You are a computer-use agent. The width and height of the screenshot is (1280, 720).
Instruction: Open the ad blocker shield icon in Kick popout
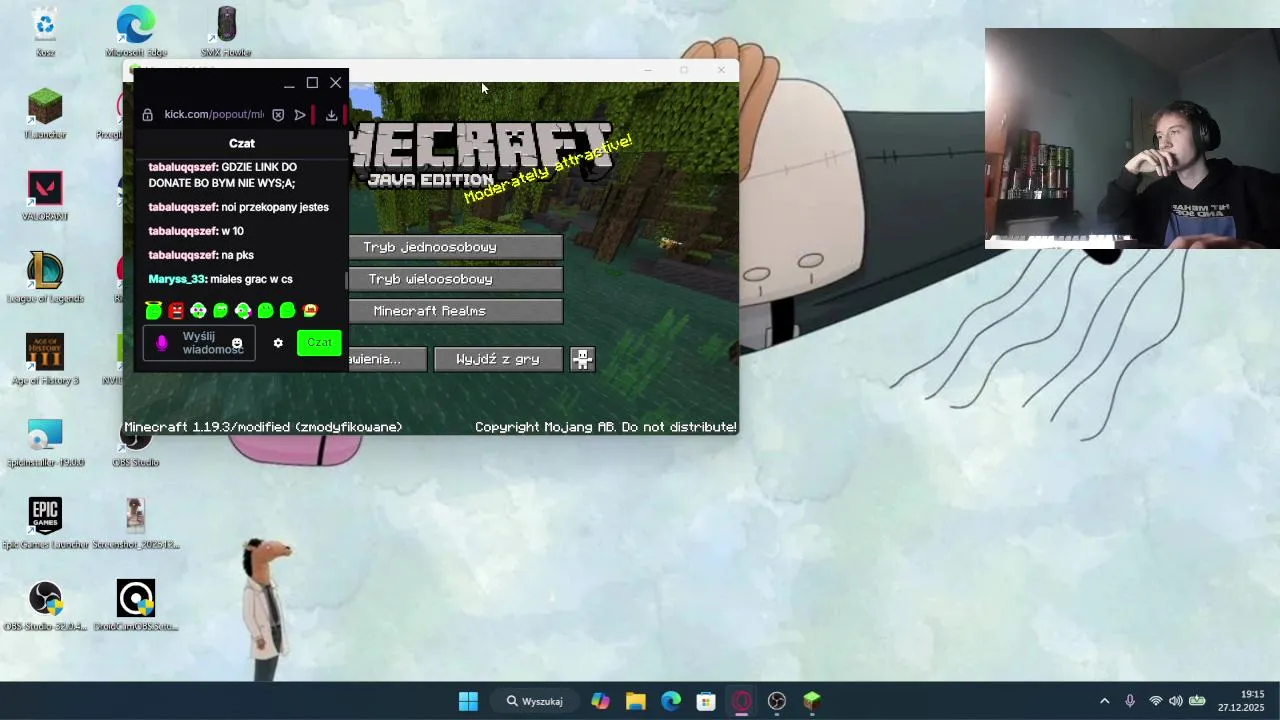pyautogui.click(x=278, y=115)
